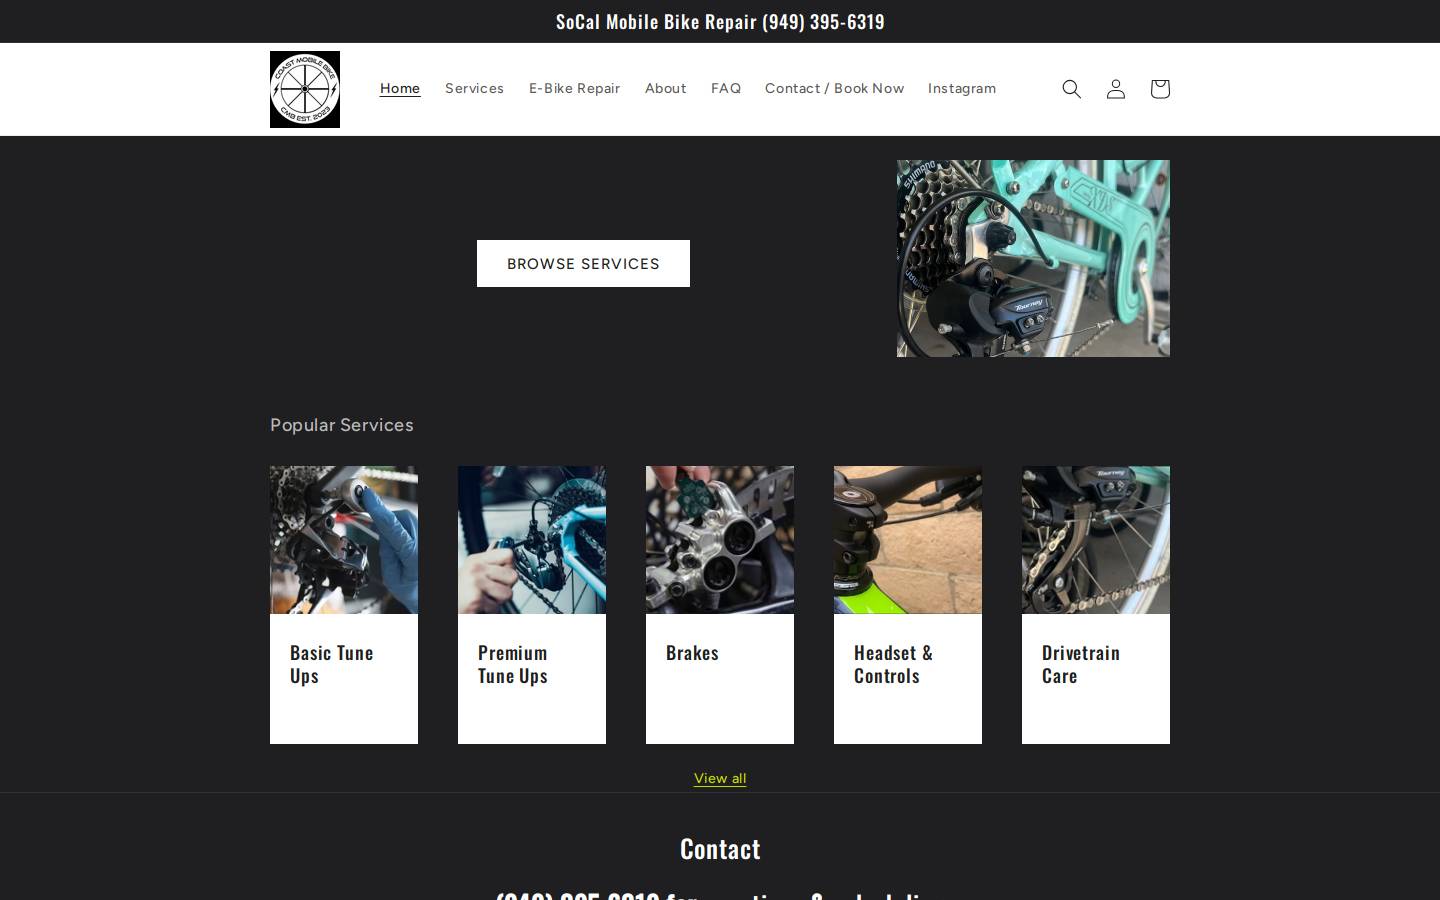The height and width of the screenshot is (900, 1440).
Task: Open the Brakes service title
Action: (x=692, y=652)
